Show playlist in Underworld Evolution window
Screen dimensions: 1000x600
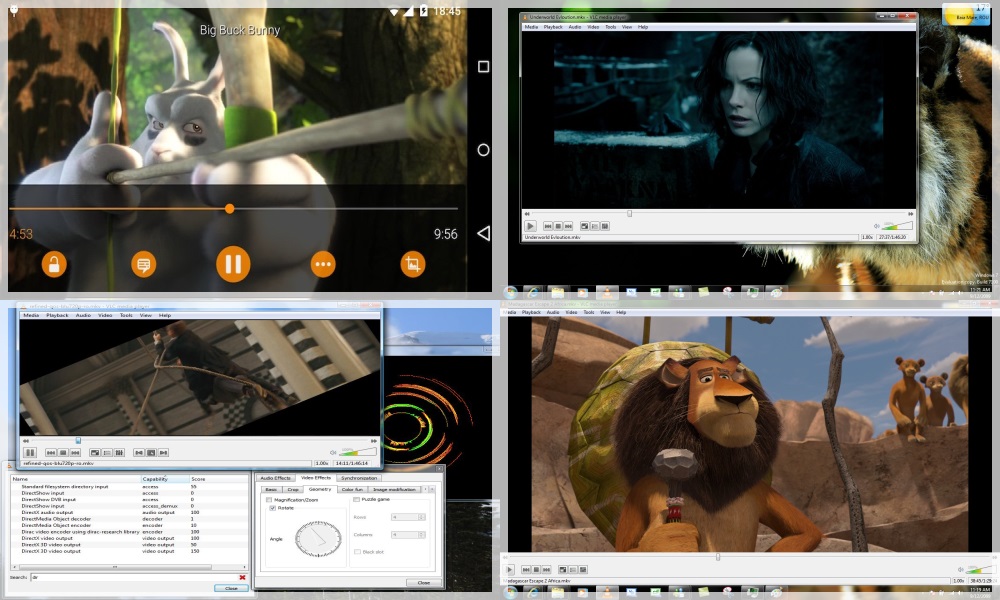point(595,226)
